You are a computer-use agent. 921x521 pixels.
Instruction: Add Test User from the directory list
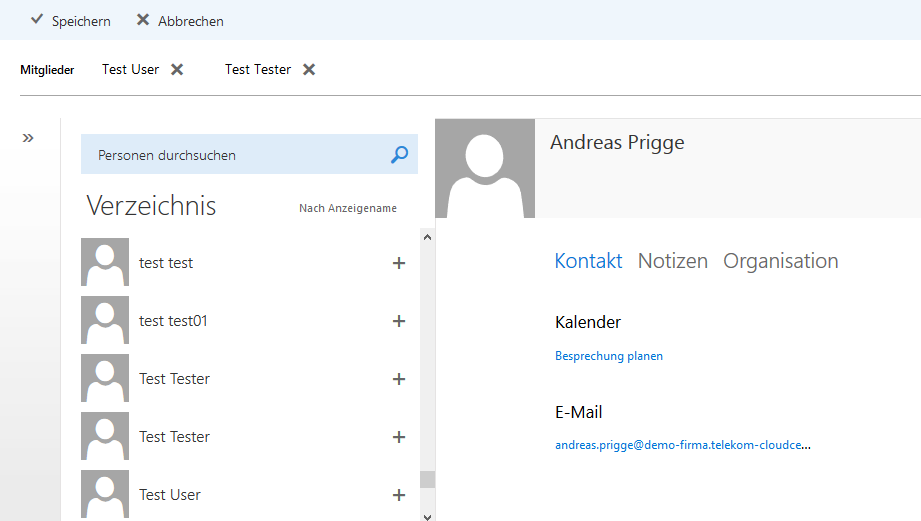coord(399,495)
